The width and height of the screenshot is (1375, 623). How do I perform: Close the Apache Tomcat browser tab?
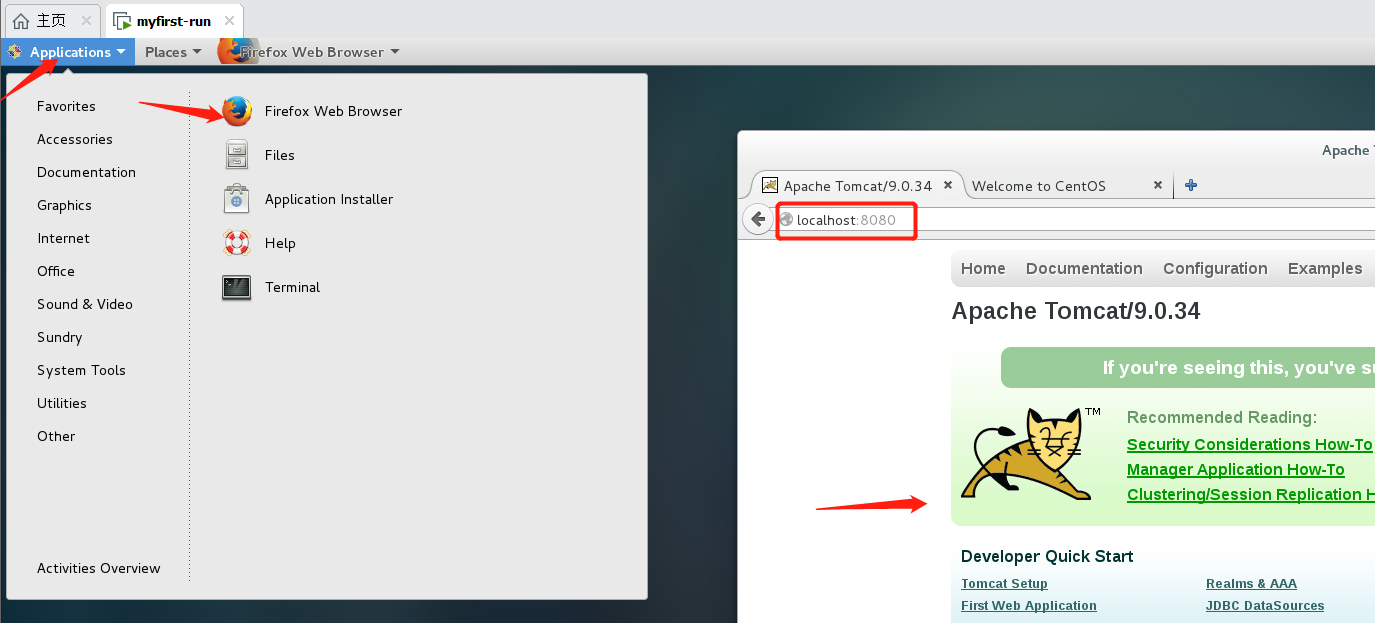click(x=947, y=185)
